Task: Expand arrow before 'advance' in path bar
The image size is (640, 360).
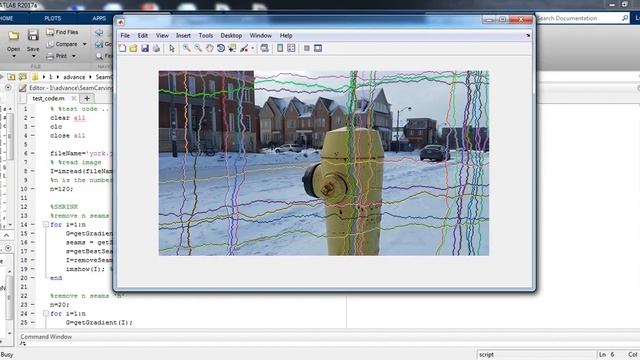Action: click(x=58, y=77)
